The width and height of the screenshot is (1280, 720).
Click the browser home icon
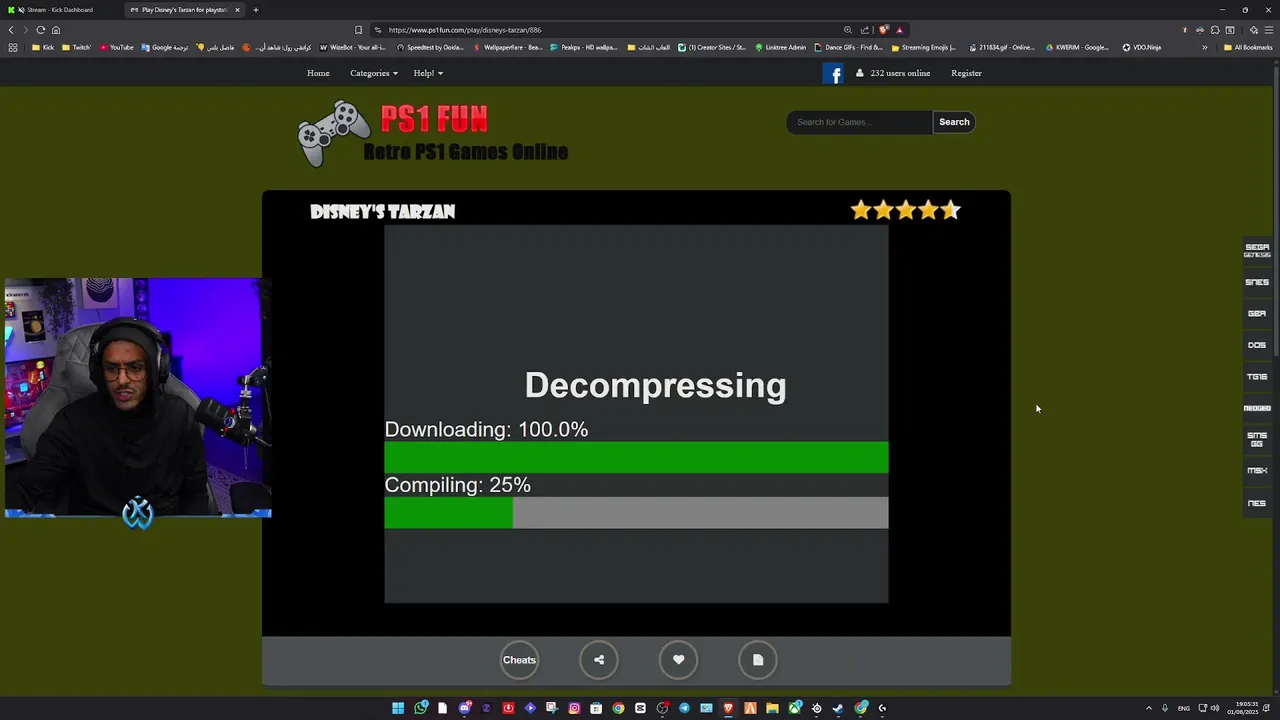click(x=56, y=30)
